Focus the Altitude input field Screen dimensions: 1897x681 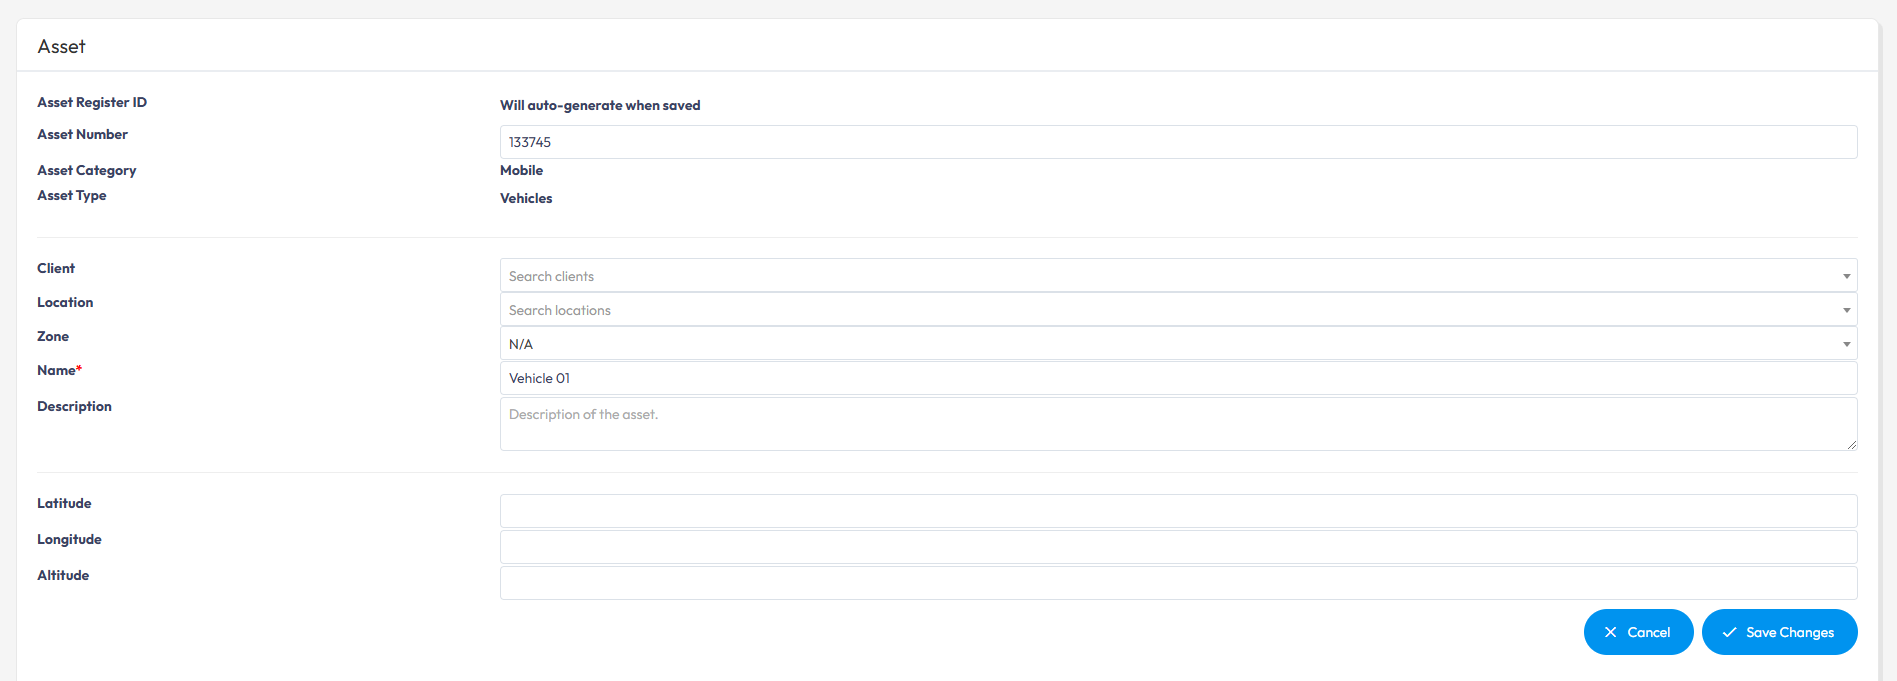click(x=1178, y=583)
